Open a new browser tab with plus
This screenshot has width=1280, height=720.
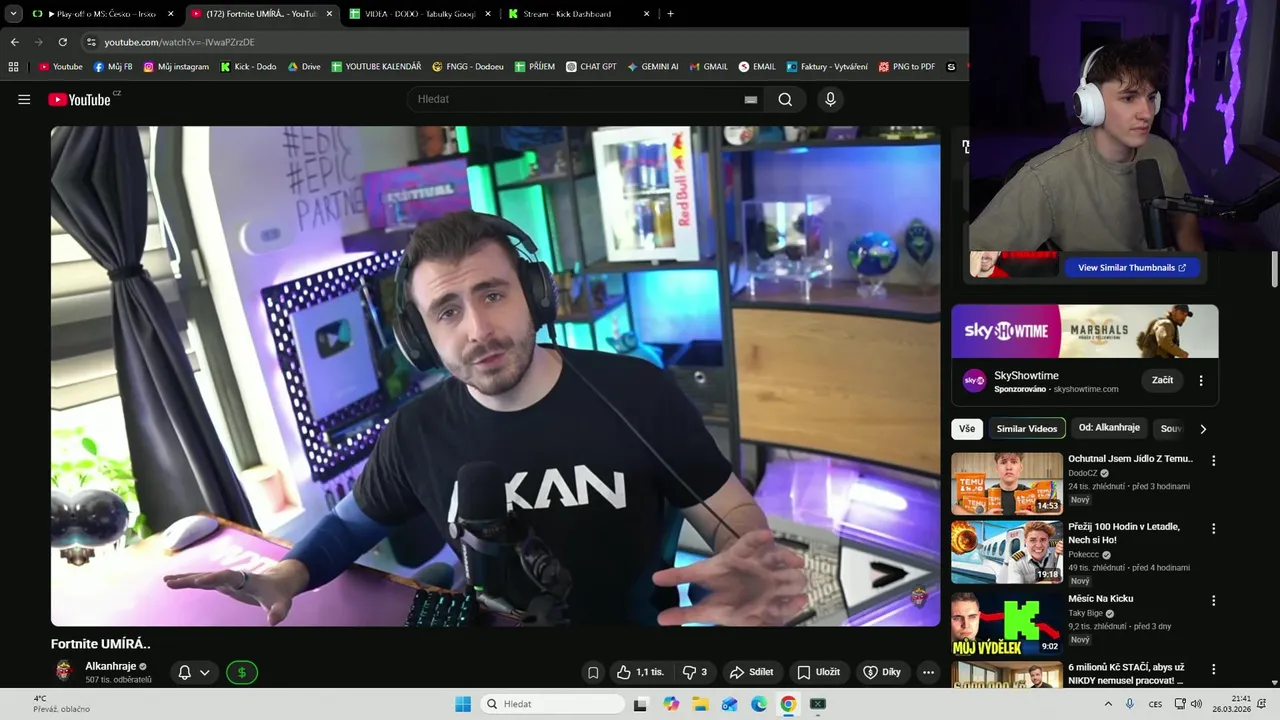click(670, 14)
